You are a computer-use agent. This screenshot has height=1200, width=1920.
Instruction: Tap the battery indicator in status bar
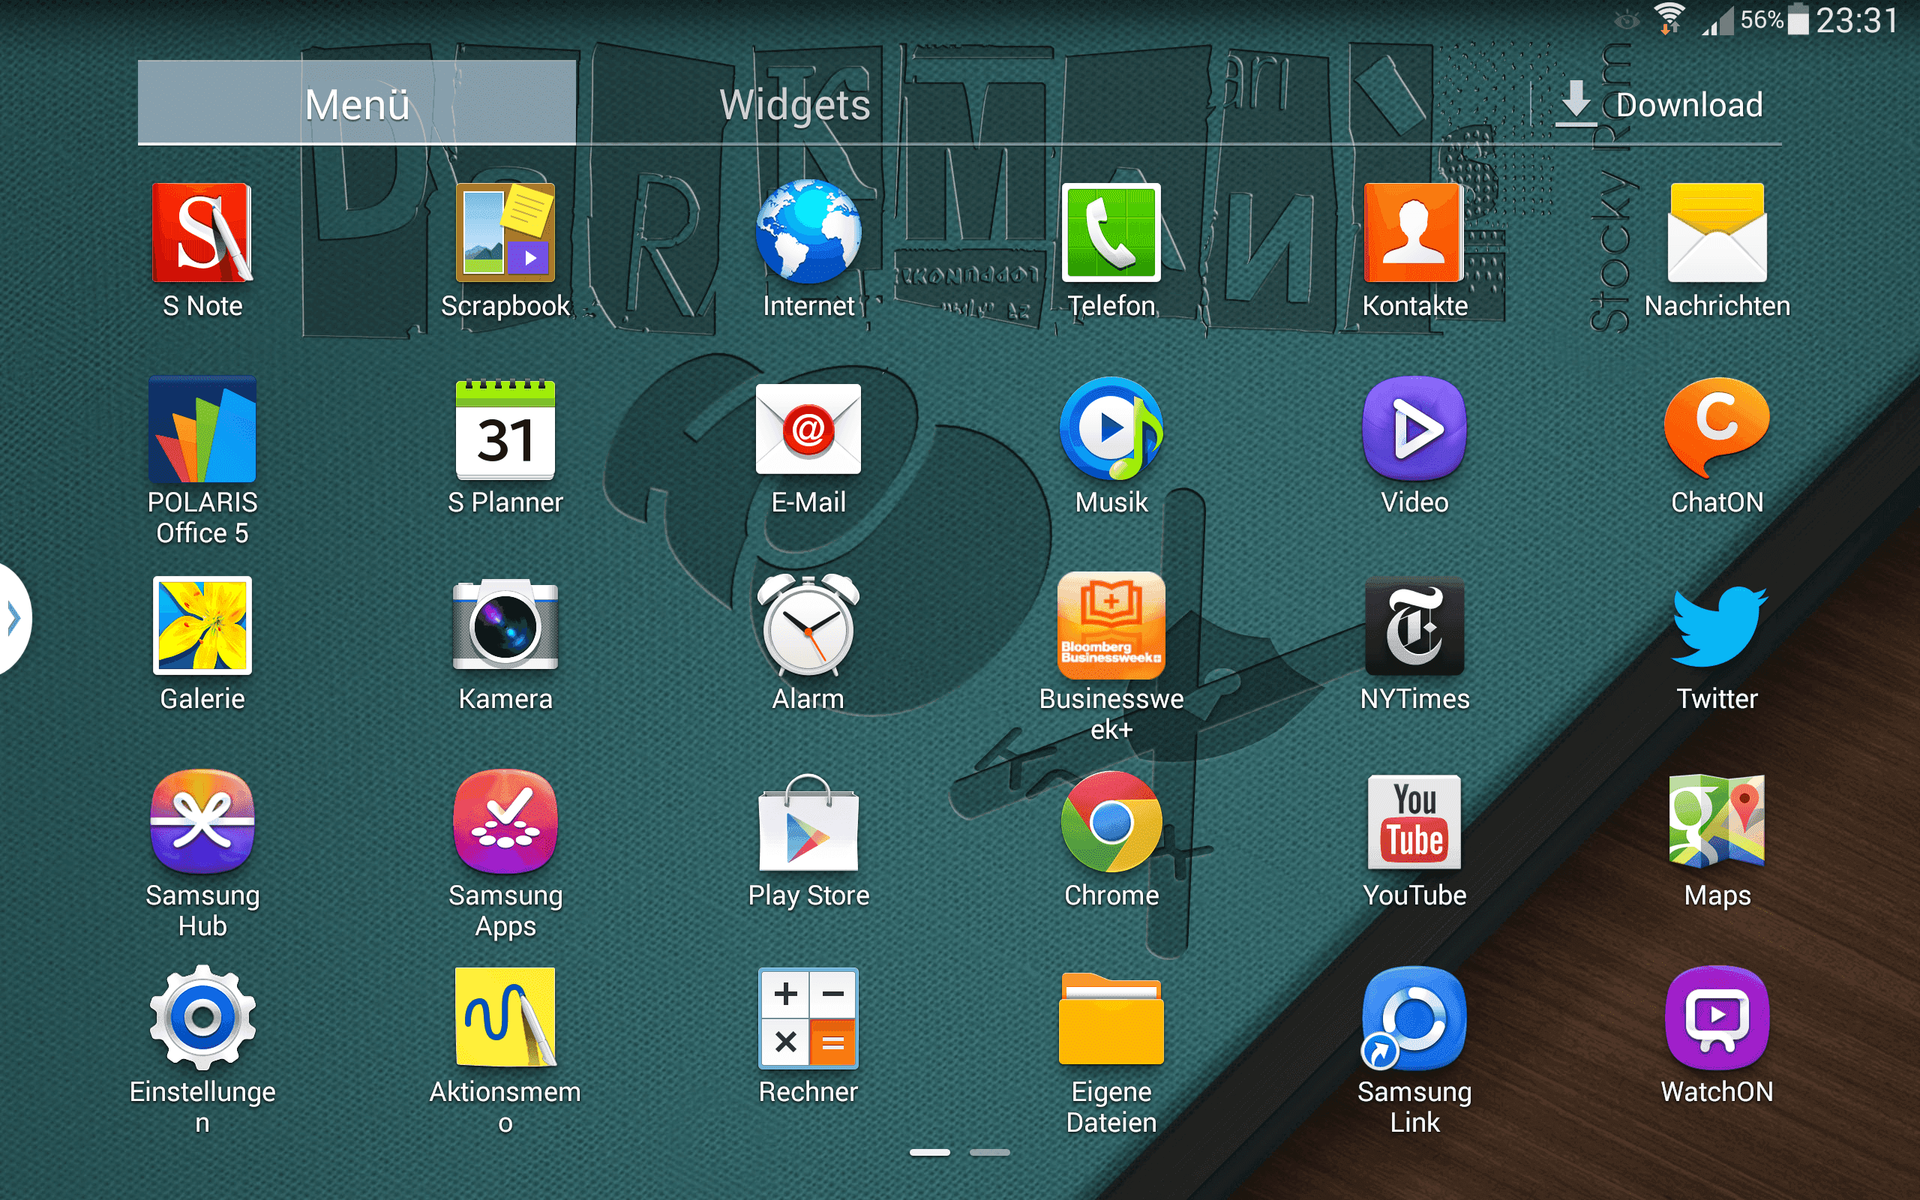click(x=1798, y=20)
